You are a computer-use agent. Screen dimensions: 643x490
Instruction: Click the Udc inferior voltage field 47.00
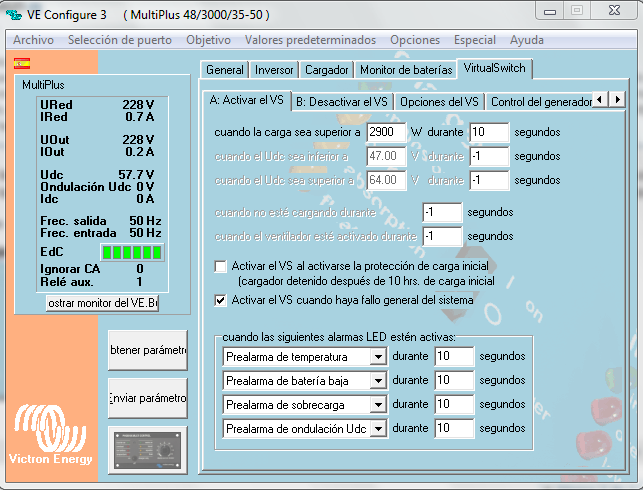tap(386, 156)
